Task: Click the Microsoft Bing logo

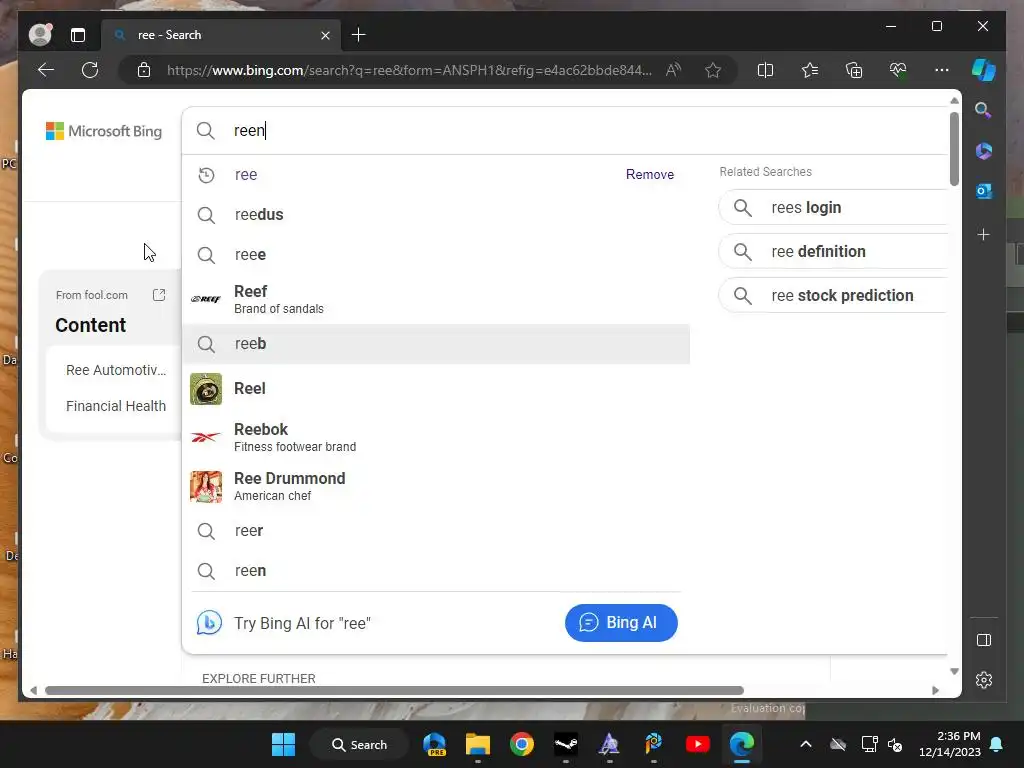Action: click(104, 131)
